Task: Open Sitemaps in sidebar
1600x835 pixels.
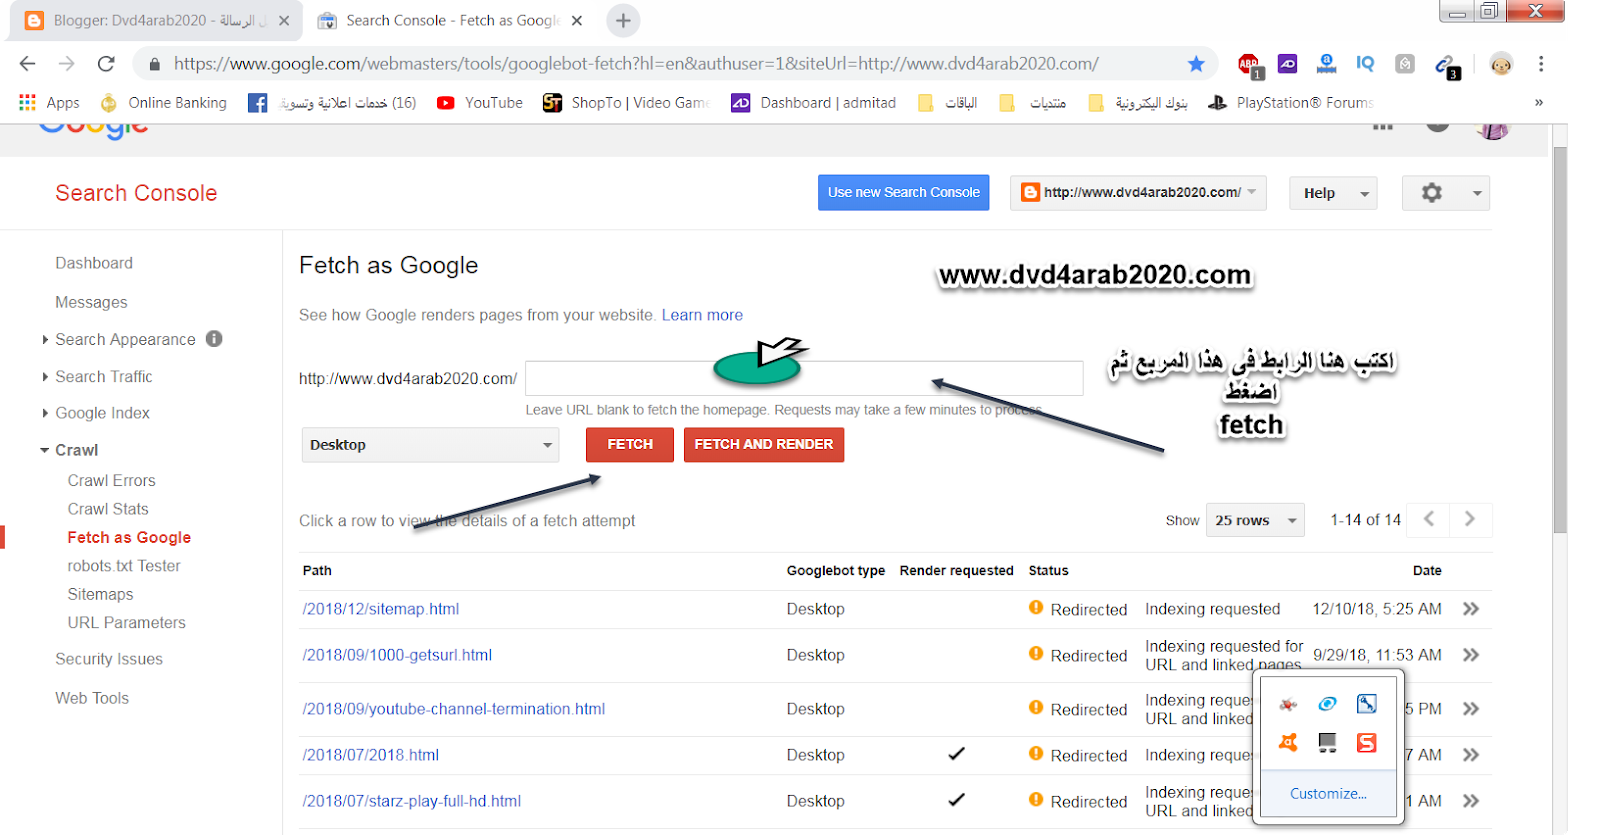Action: coord(100,594)
